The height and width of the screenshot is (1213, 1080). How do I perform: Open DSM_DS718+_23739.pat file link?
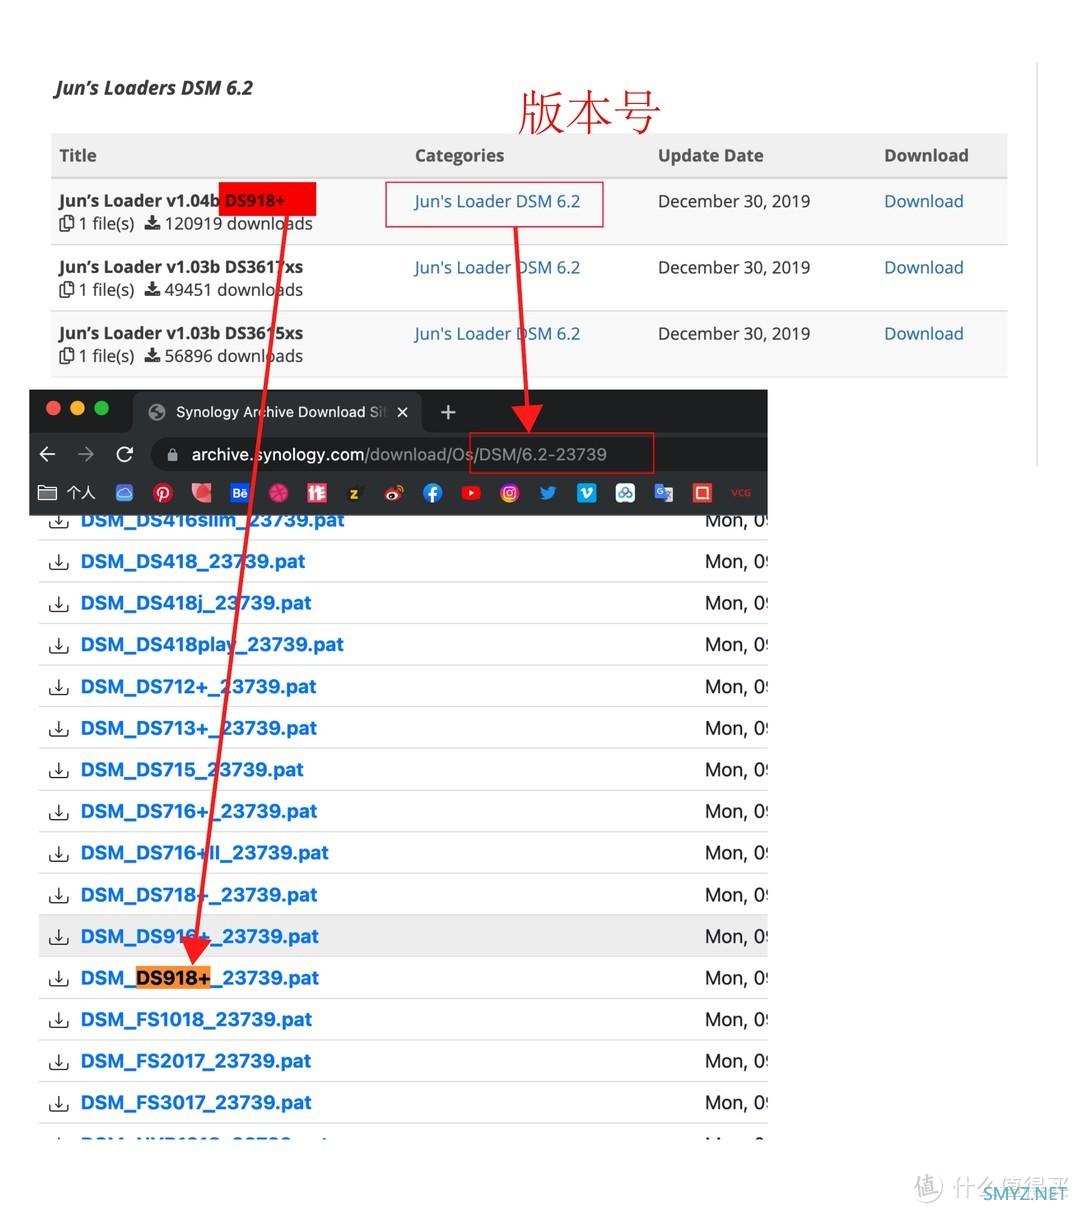[x=198, y=895]
